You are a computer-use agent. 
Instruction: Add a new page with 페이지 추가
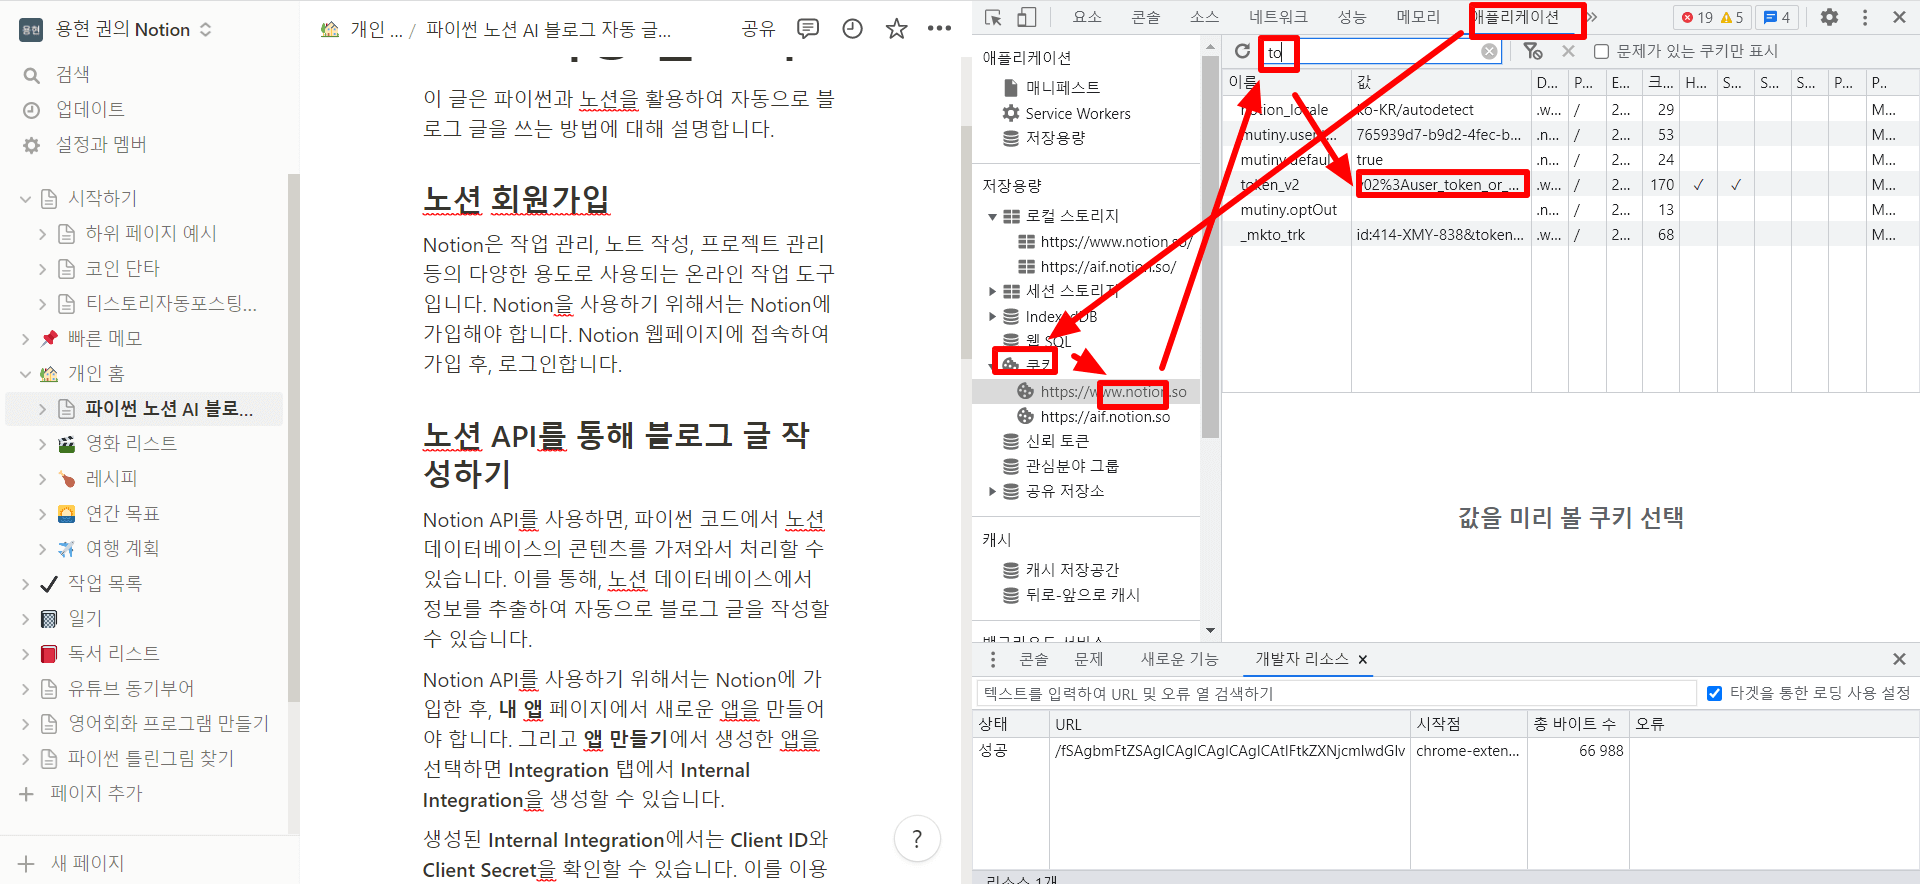82,793
